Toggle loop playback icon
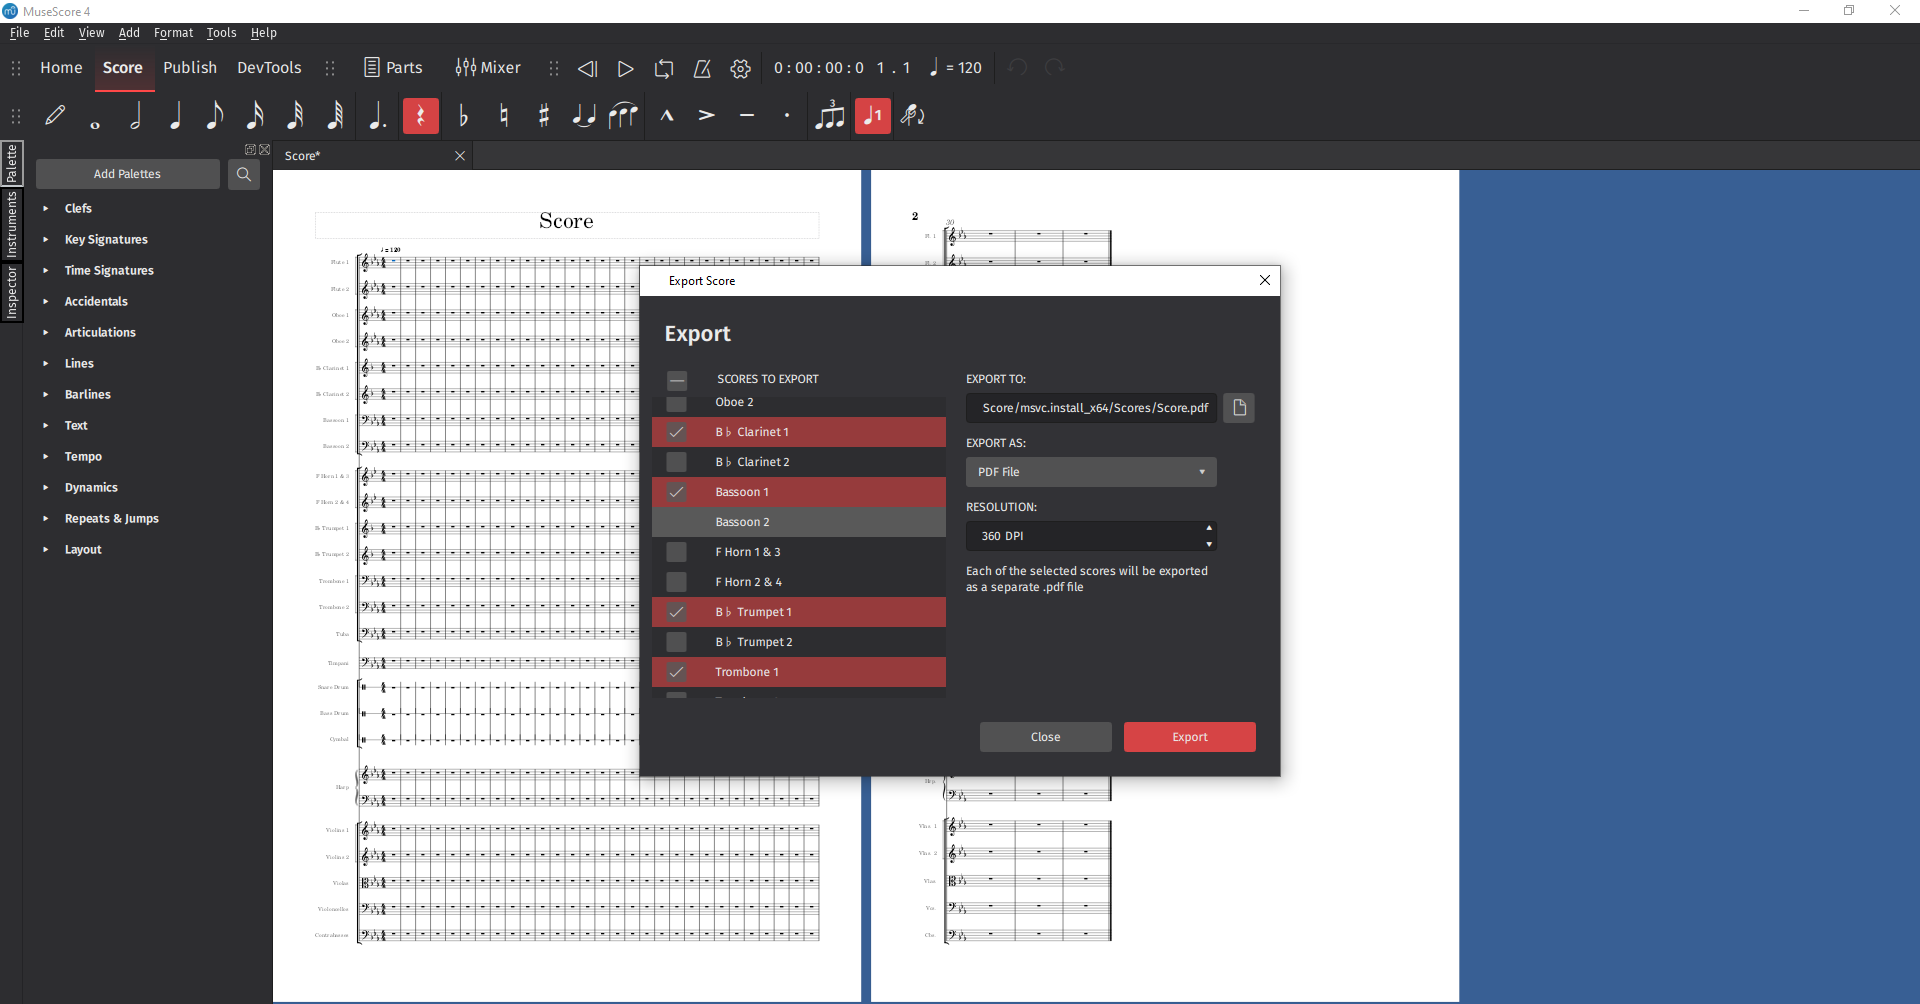The height and width of the screenshot is (1004, 1920). point(664,68)
